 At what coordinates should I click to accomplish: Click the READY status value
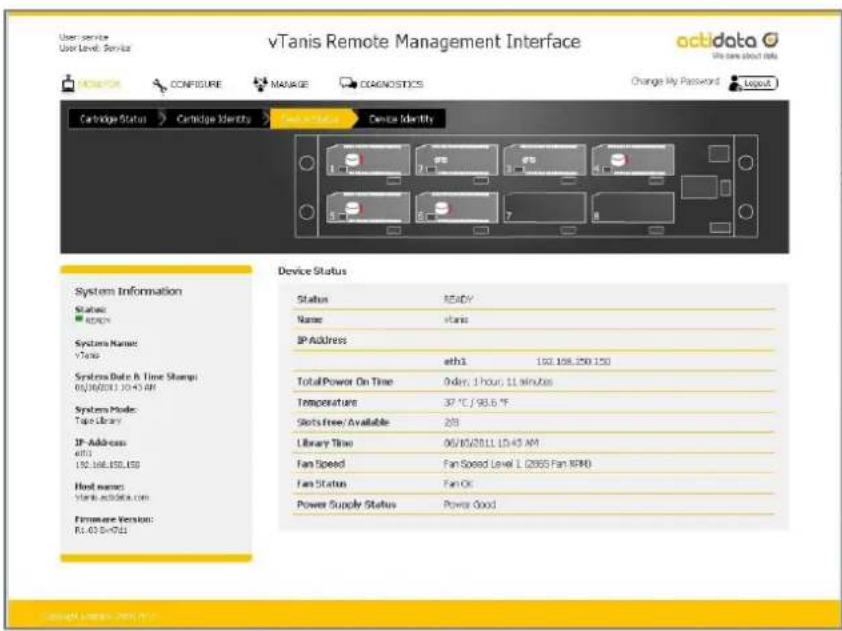pyautogui.click(x=458, y=299)
